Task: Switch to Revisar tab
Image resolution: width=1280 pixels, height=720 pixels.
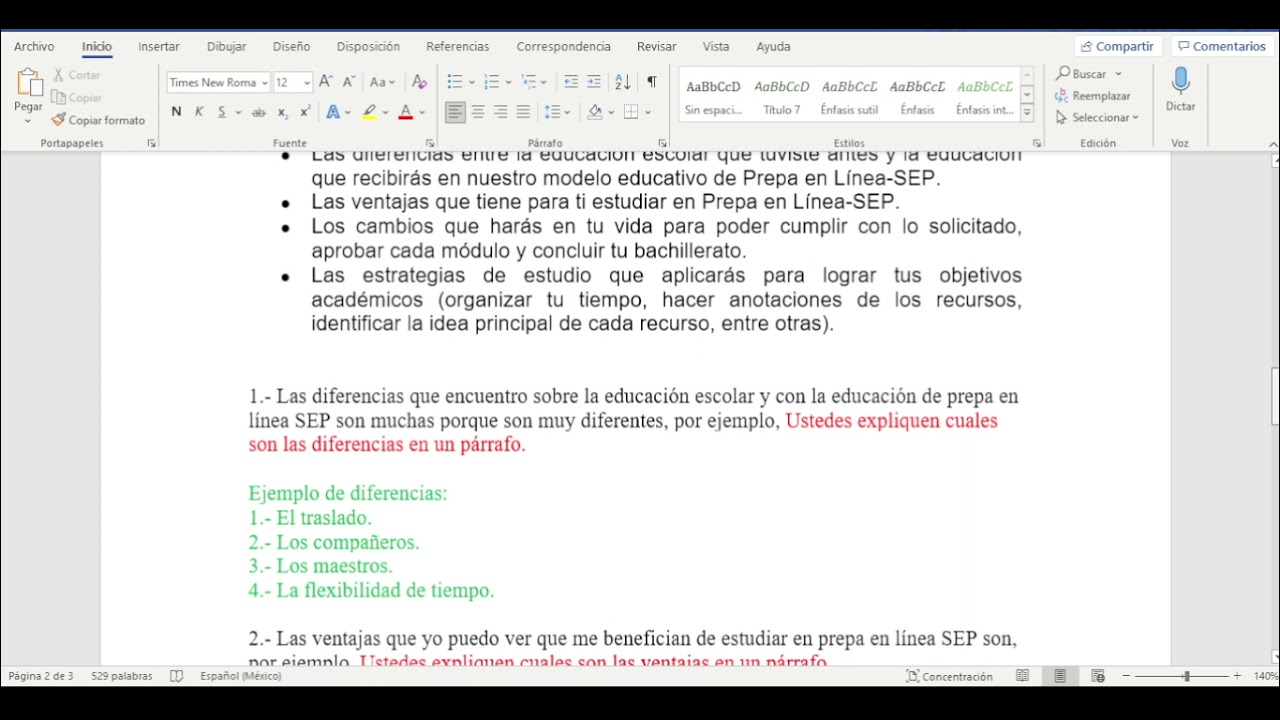Action: (656, 46)
